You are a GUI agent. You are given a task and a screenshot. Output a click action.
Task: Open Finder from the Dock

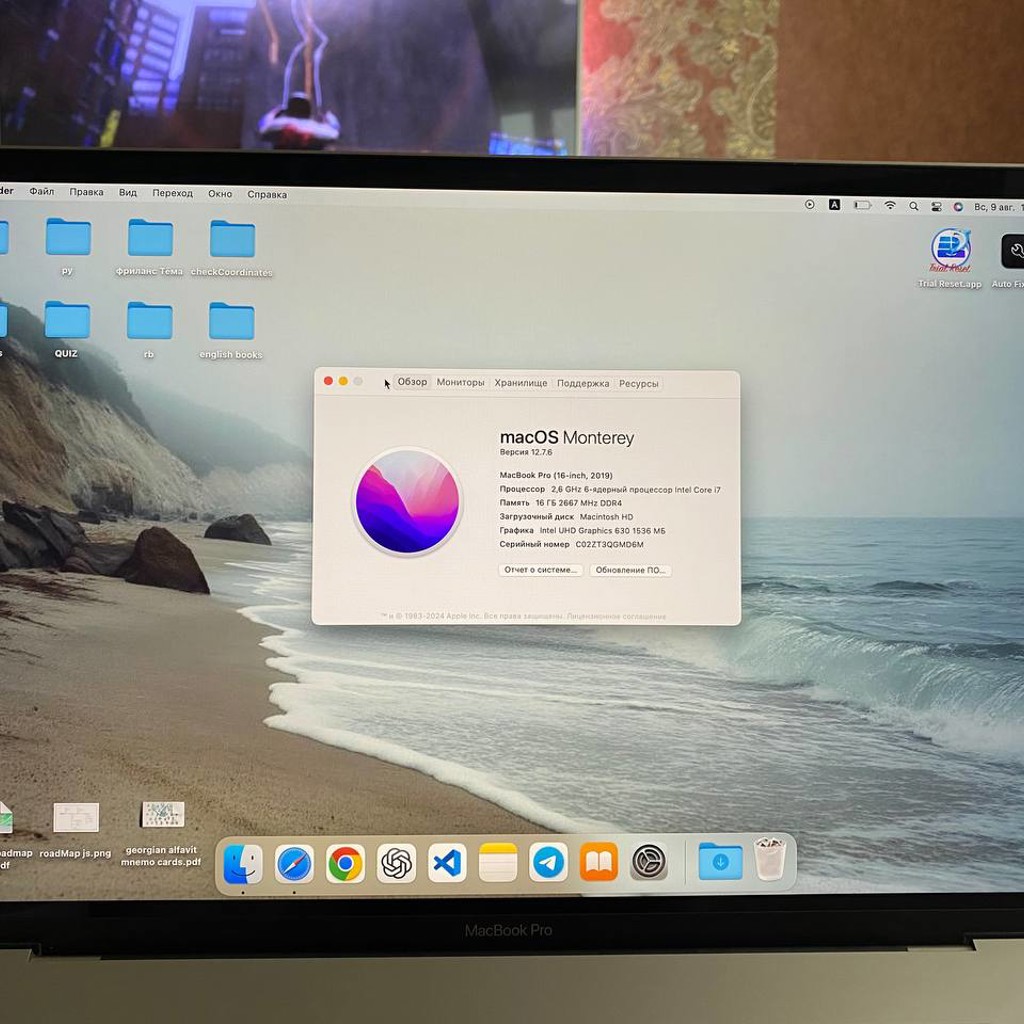click(x=243, y=864)
